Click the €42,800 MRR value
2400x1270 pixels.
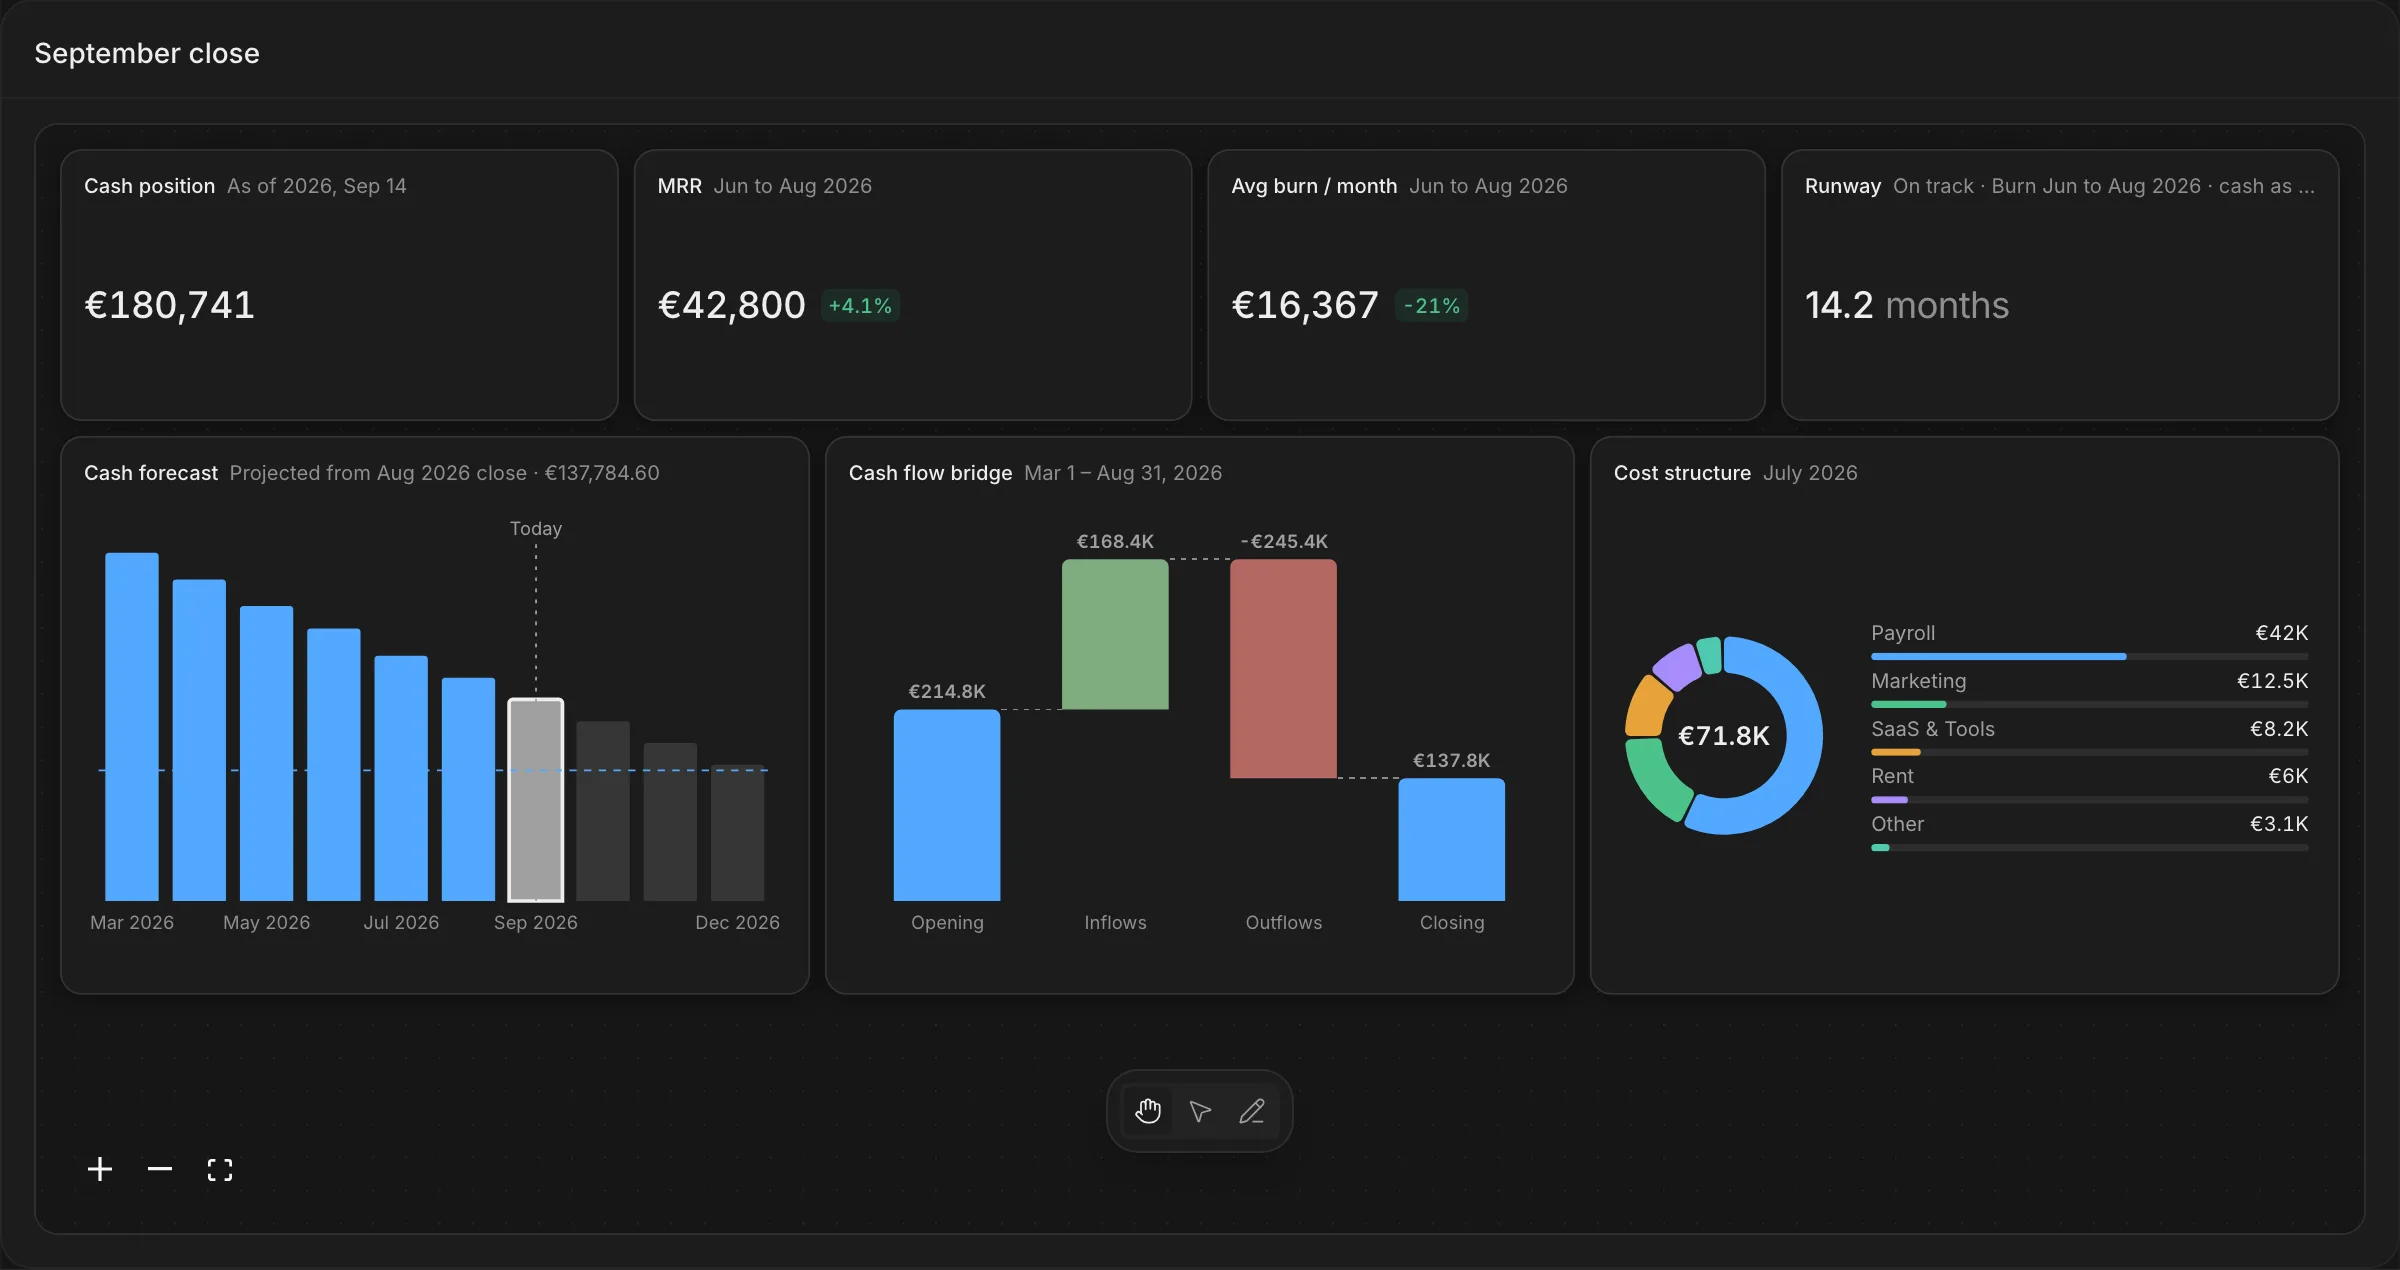(x=731, y=305)
